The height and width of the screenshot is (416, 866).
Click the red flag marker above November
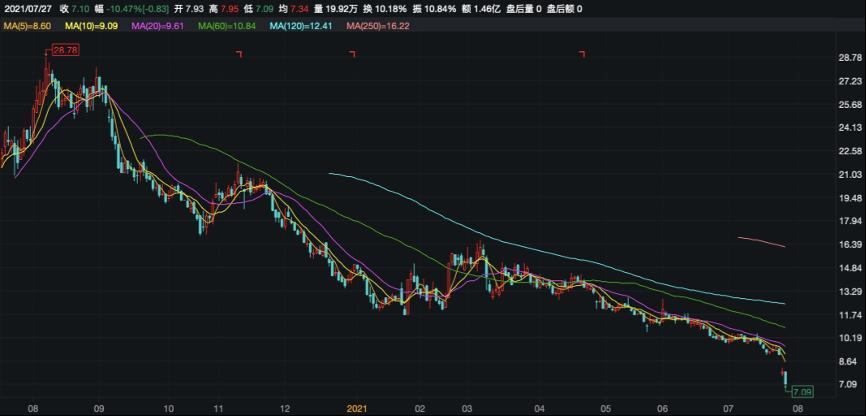click(239, 54)
